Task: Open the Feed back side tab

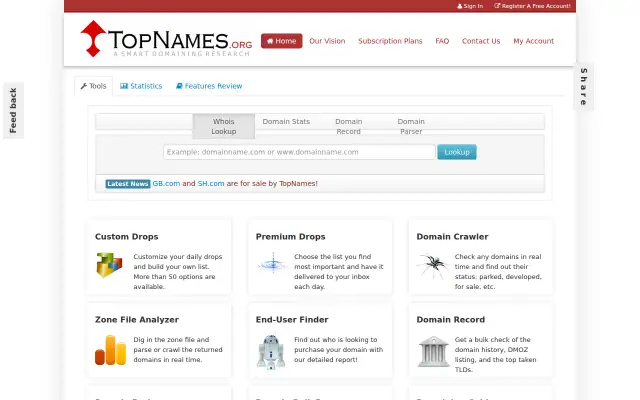Action: pos(13,110)
